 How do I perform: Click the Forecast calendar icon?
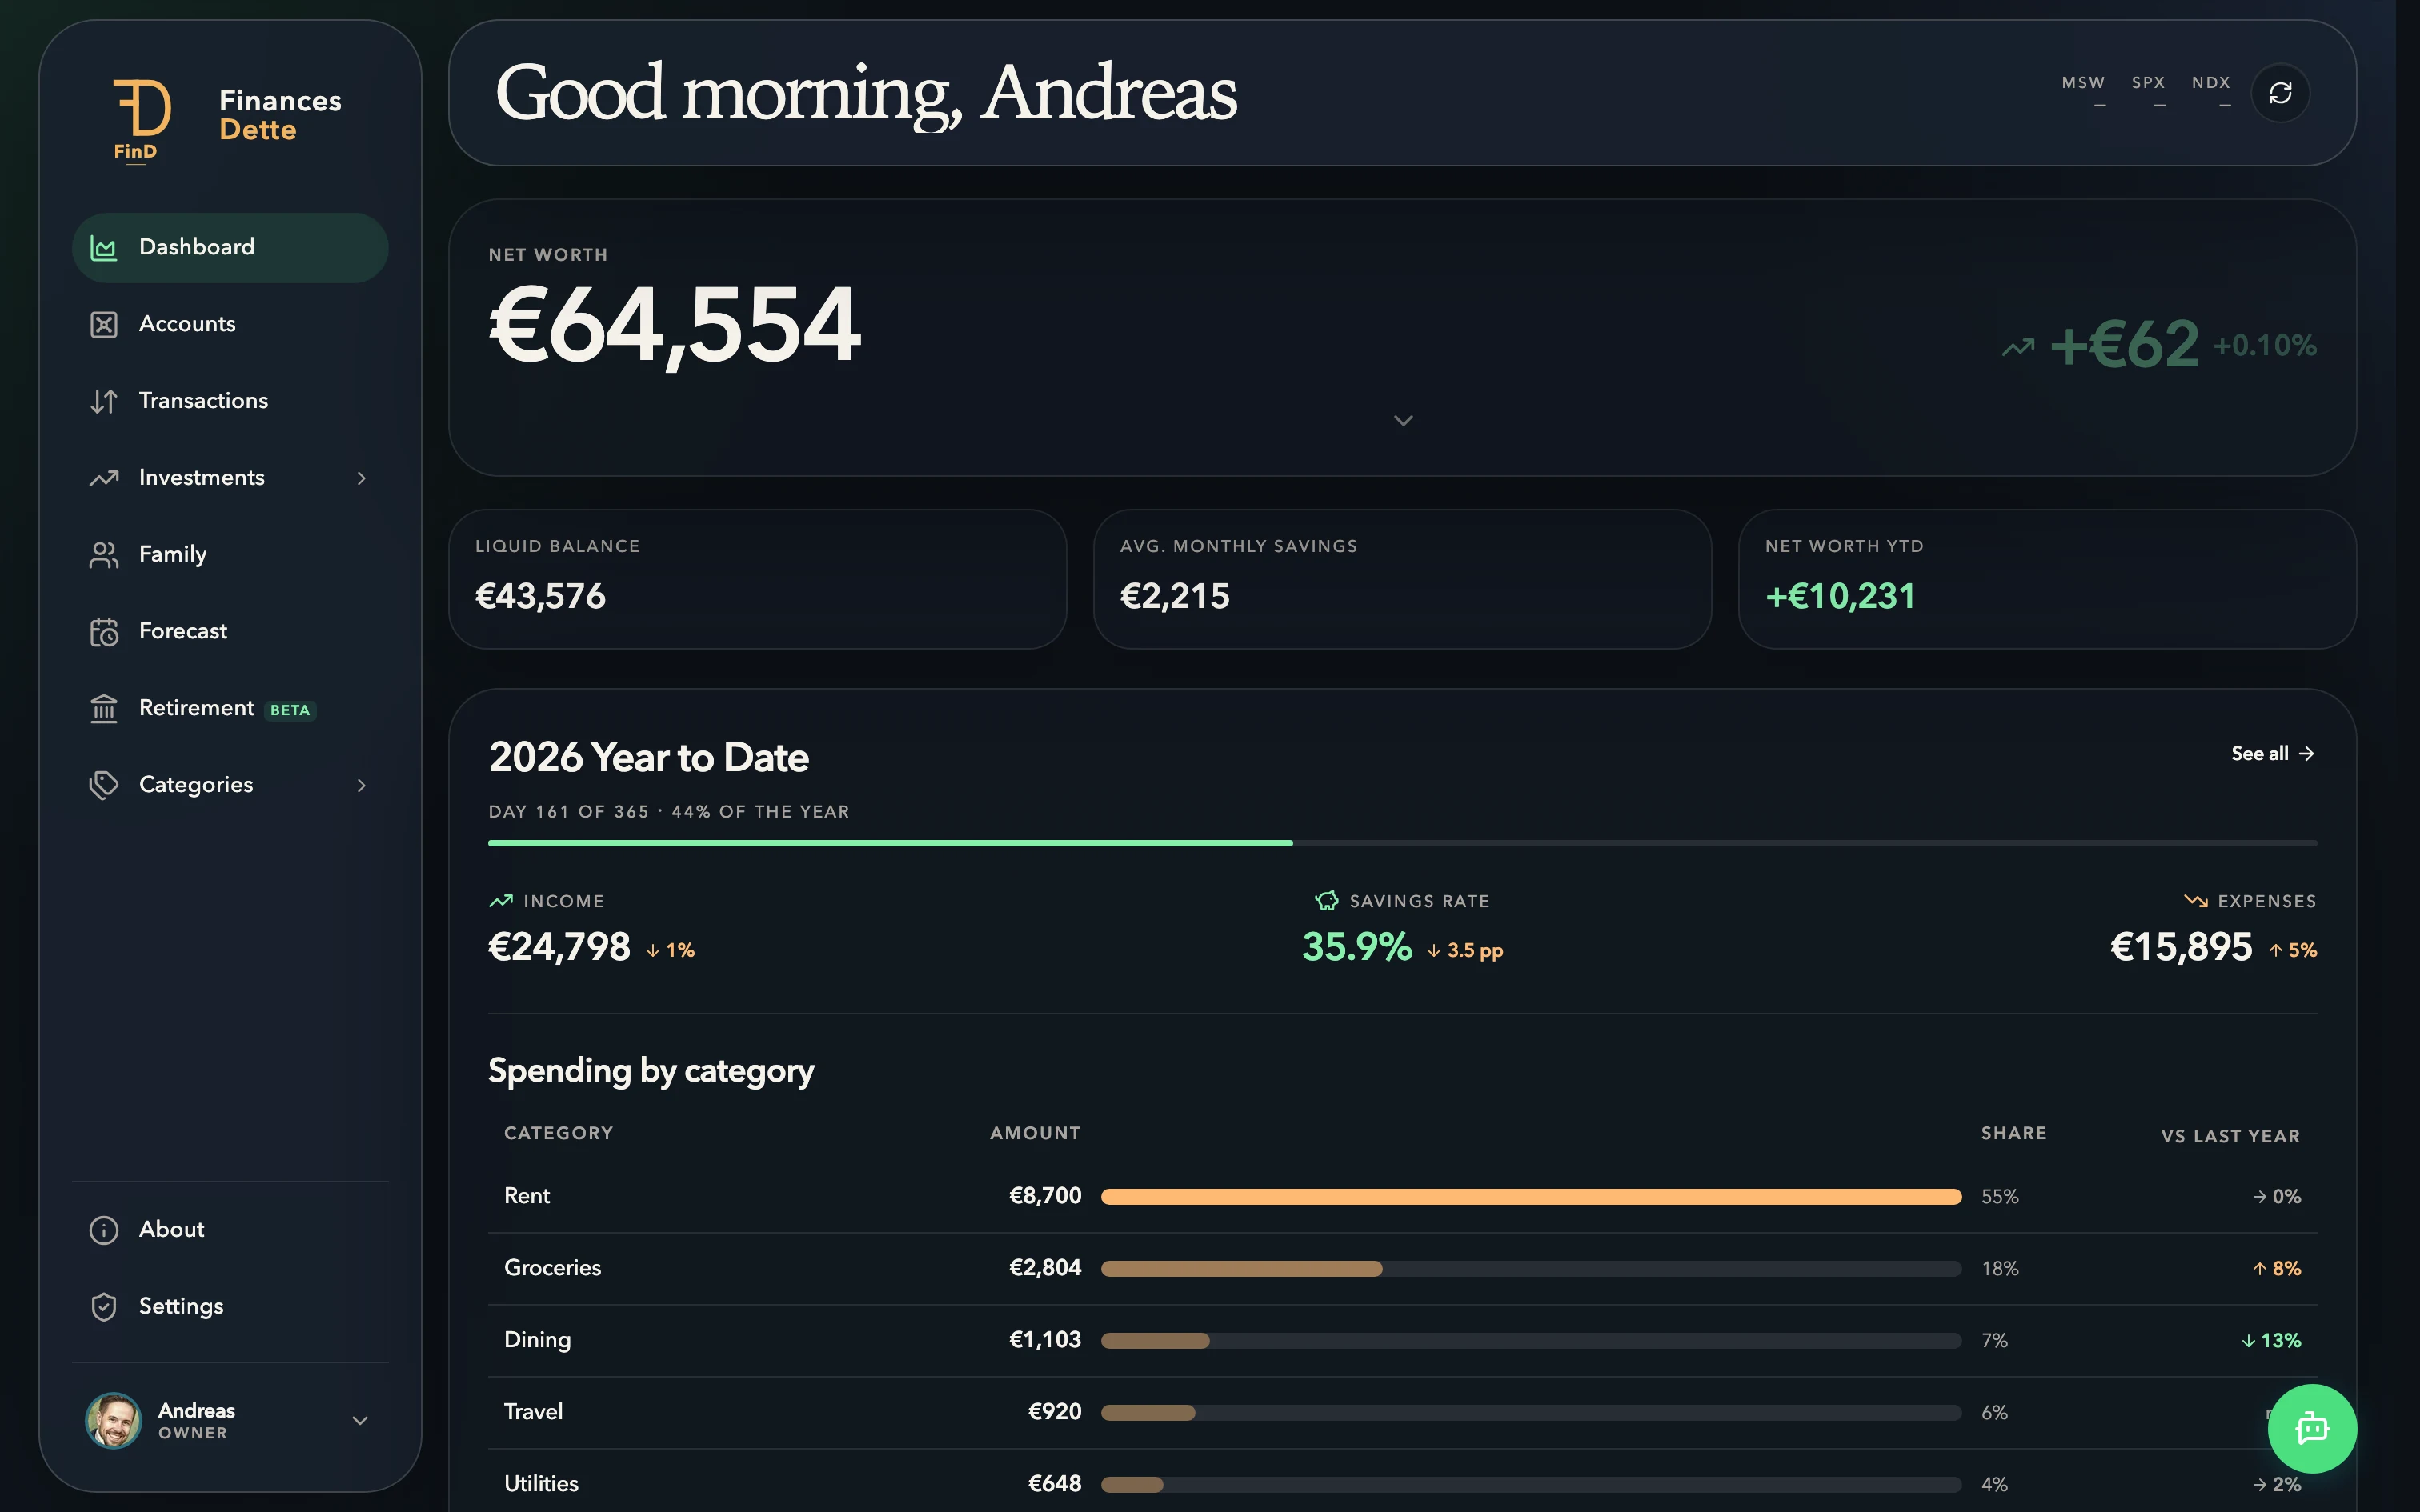104,632
